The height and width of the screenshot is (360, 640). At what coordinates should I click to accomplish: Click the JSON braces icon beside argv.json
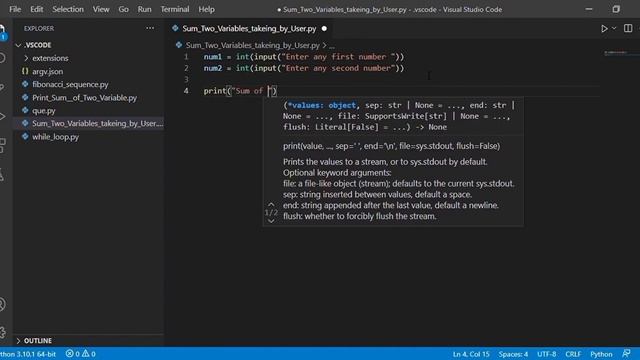coord(25,71)
